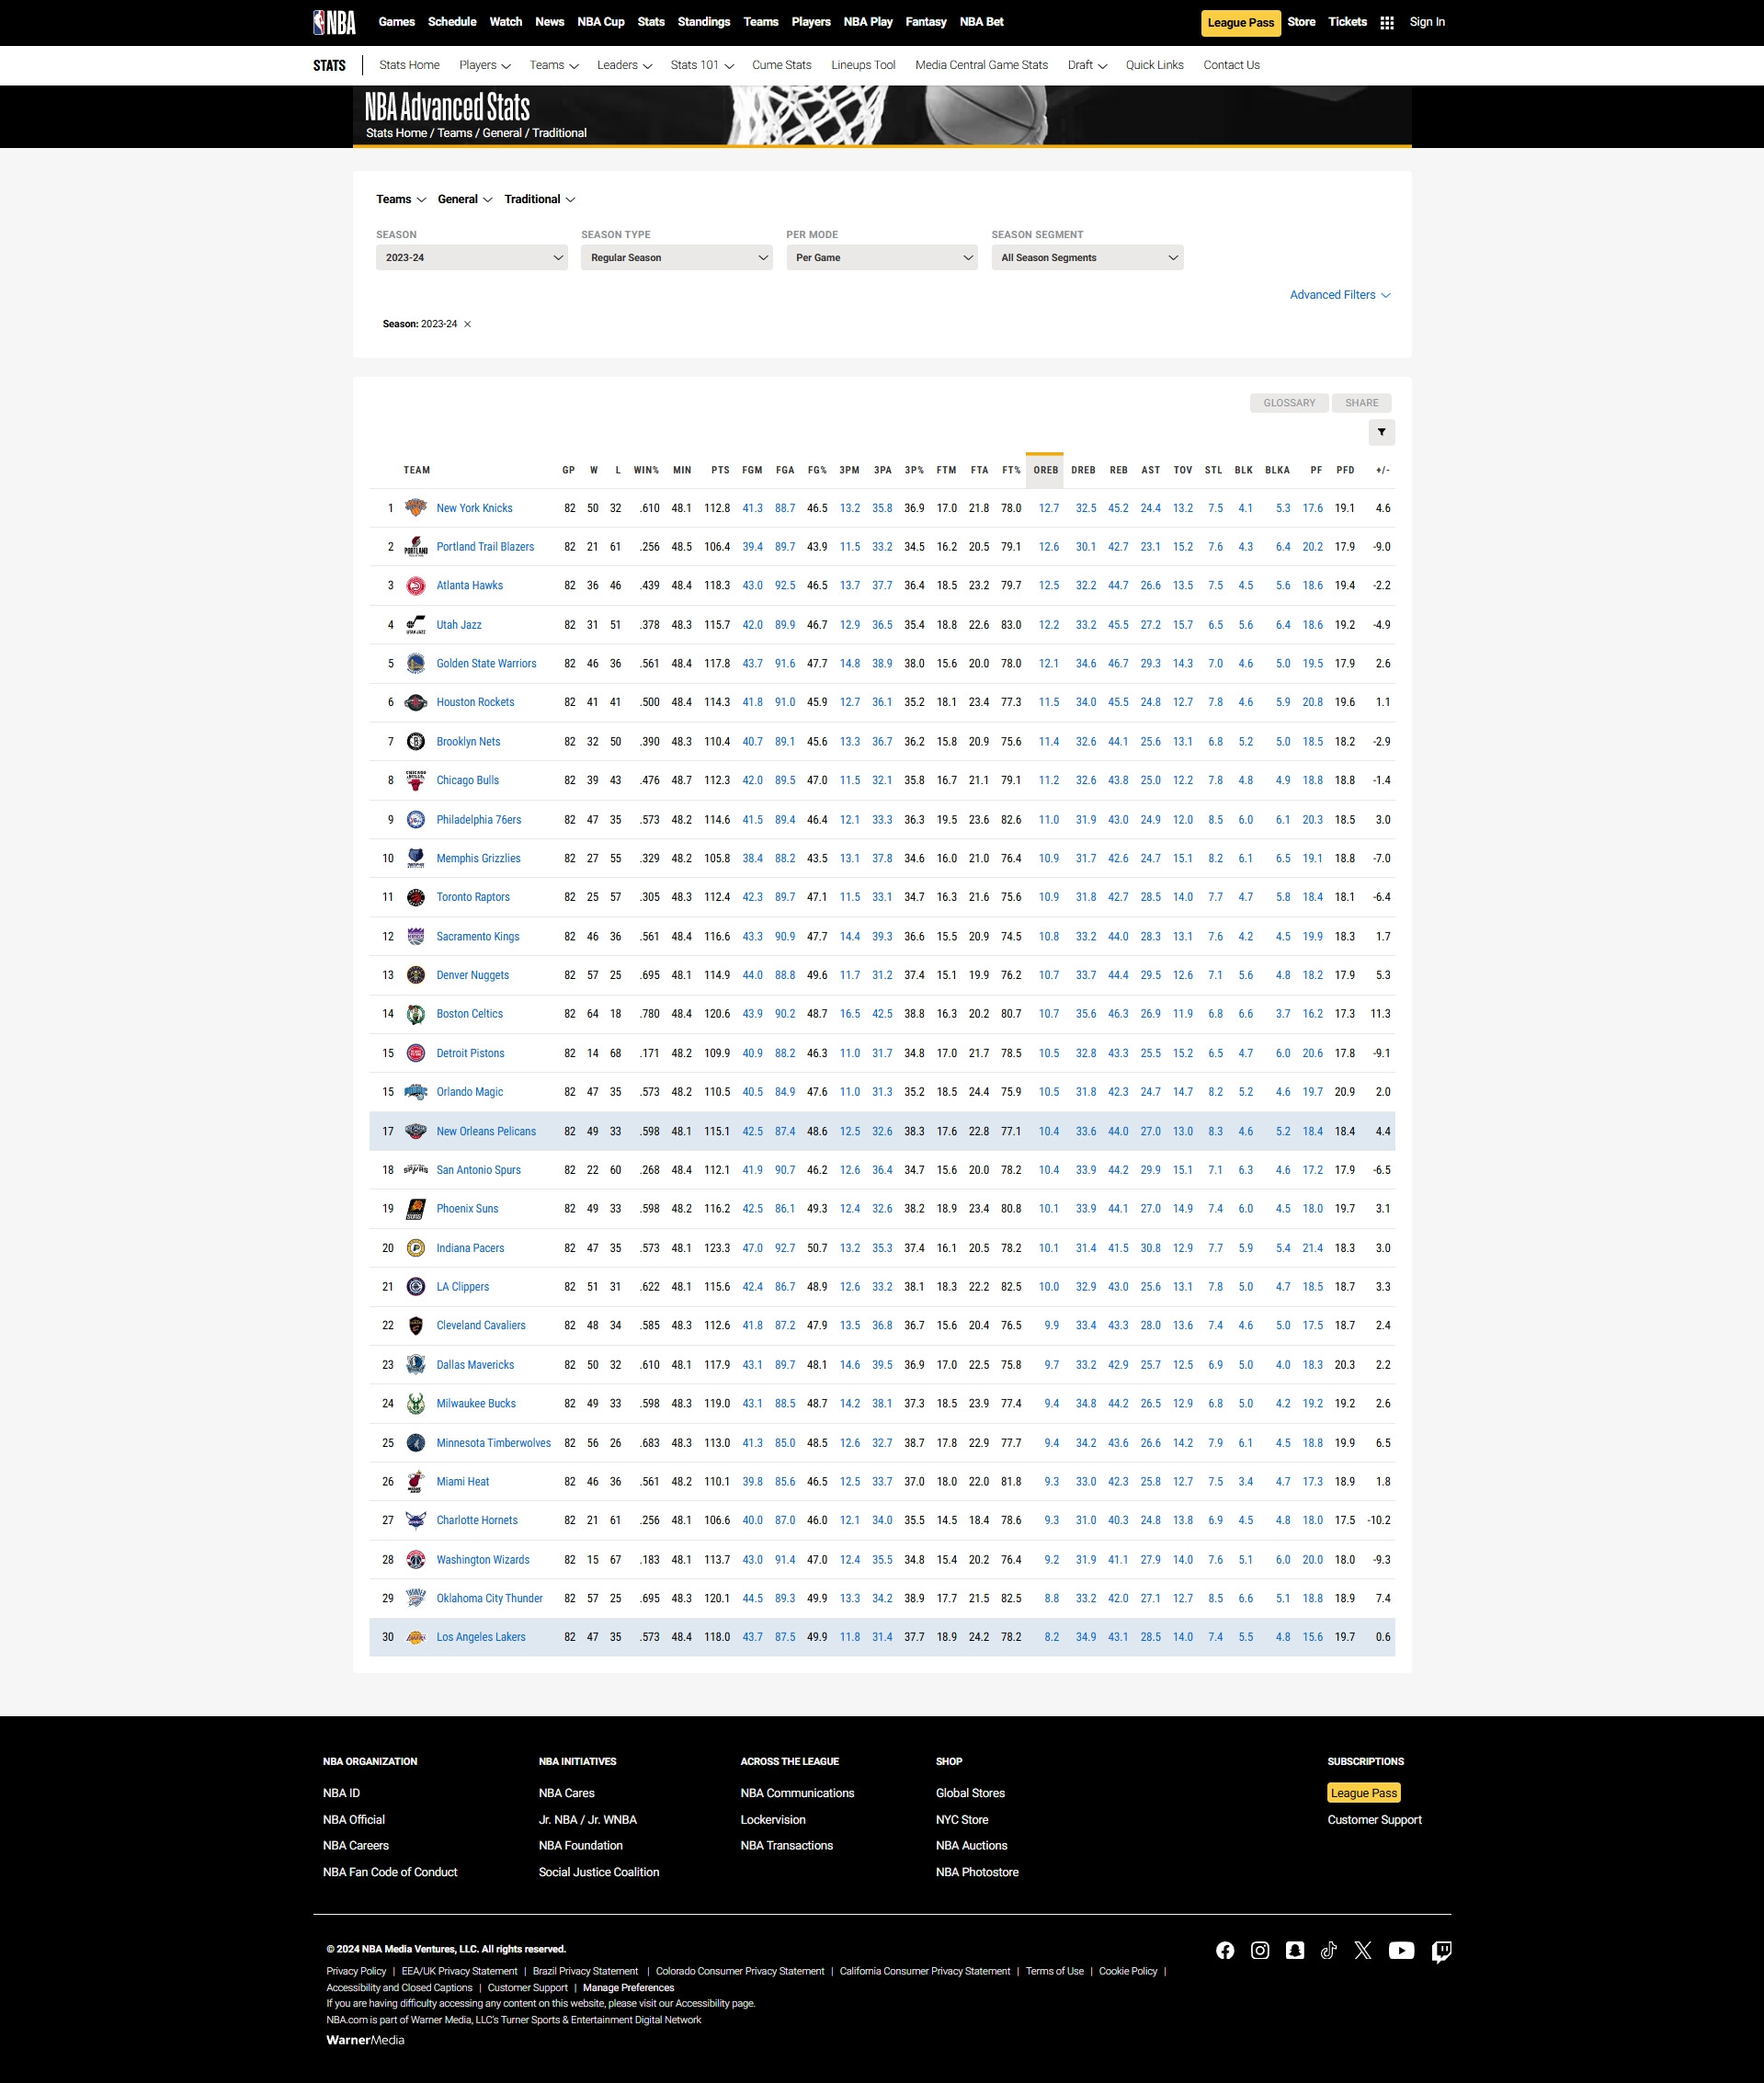This screenshot has height=2083, width=1764.
Task: Open the Traditional stat type selector
Action: pos(540,199)
